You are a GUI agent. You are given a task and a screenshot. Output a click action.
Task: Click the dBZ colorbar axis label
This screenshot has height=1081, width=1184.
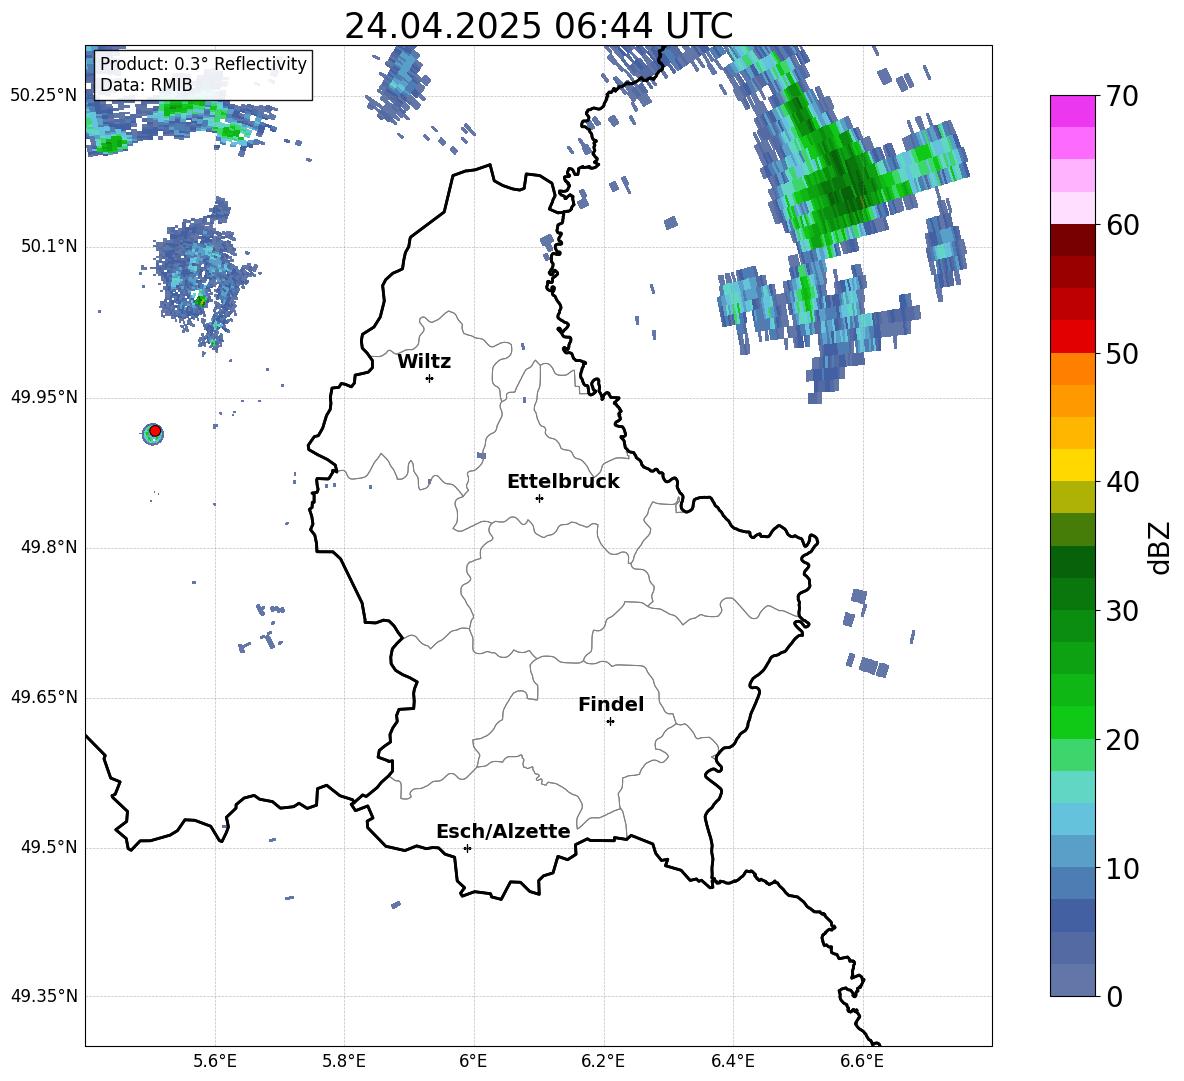[1160, 547]
